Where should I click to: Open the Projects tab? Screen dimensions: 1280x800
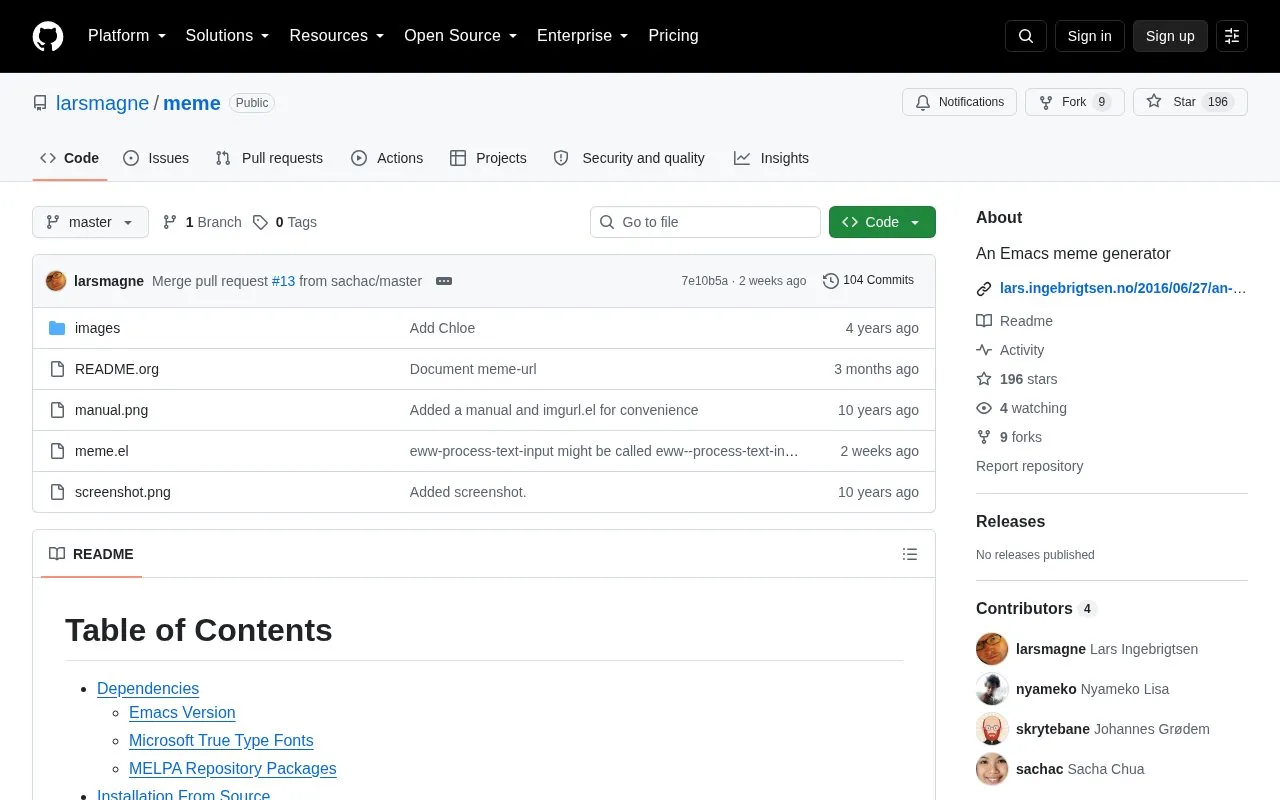tap(488, 158)
